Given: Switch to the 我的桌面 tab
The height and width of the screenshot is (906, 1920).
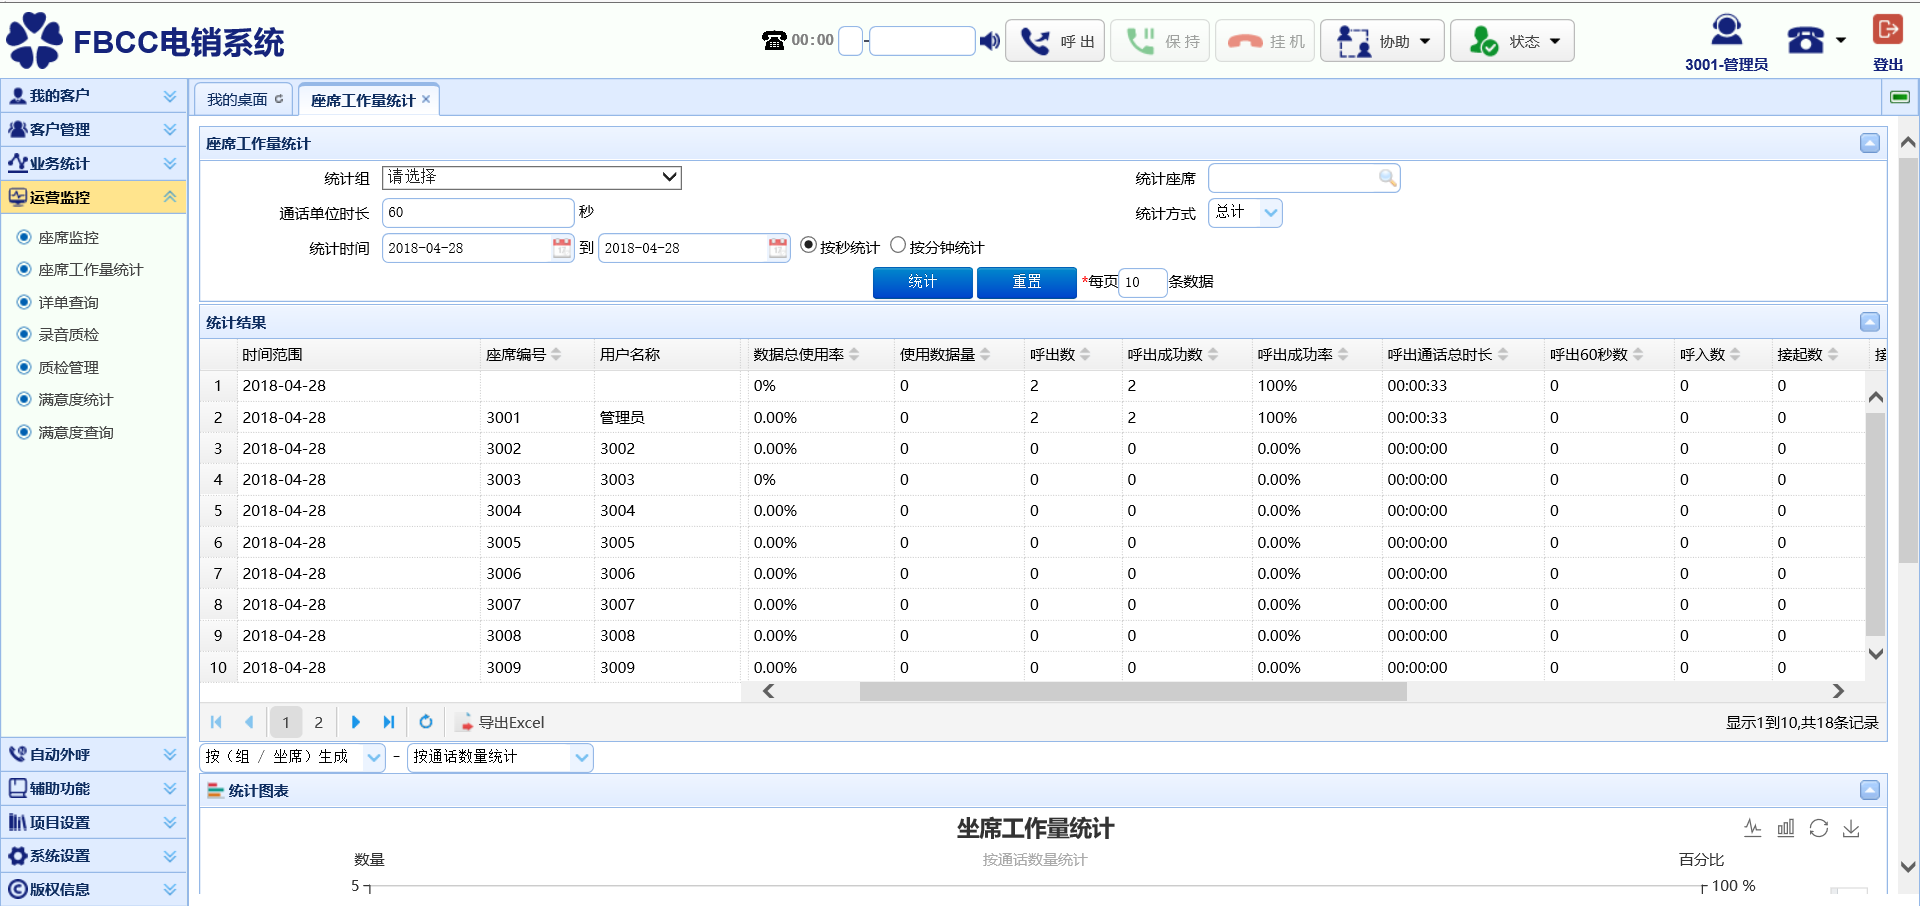Looking at the screenshot, I should click(x=237, y=99).
